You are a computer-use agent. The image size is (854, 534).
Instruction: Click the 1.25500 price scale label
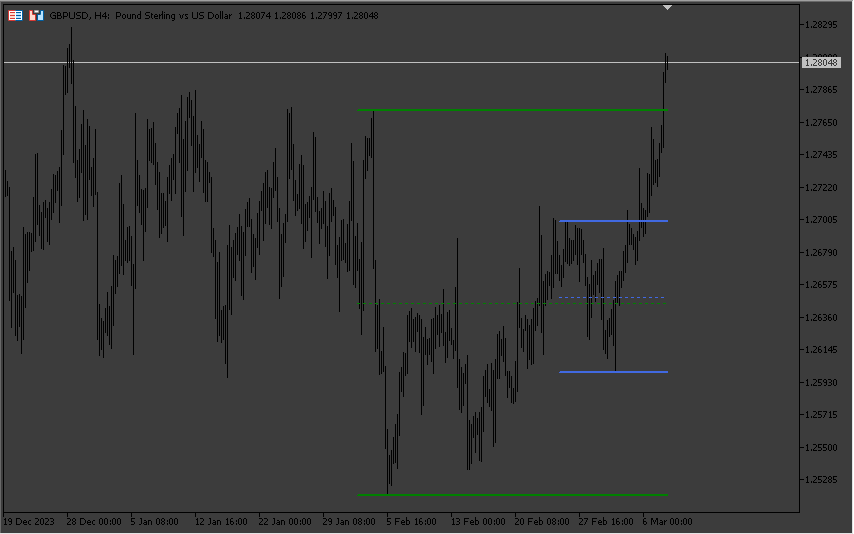(821, 447)
